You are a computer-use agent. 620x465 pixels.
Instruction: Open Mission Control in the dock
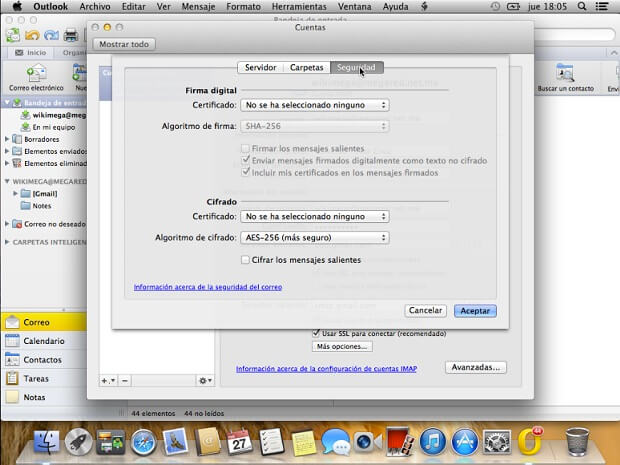111,442
